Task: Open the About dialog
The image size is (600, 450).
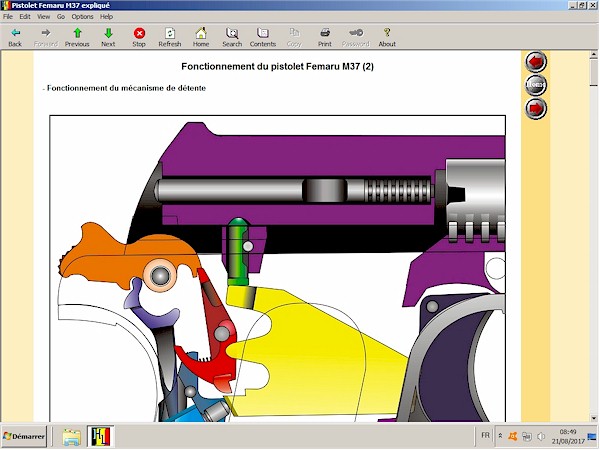Action: point(387,37)
